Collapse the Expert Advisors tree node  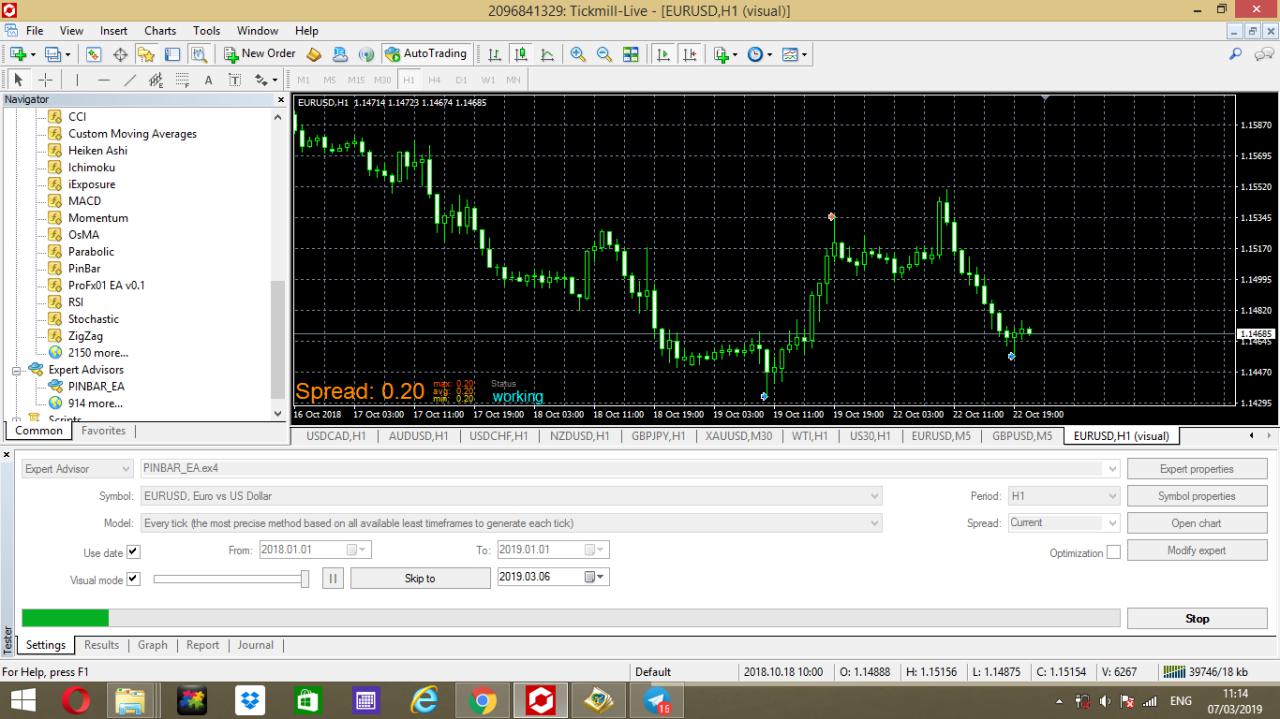tap(16, 370)
